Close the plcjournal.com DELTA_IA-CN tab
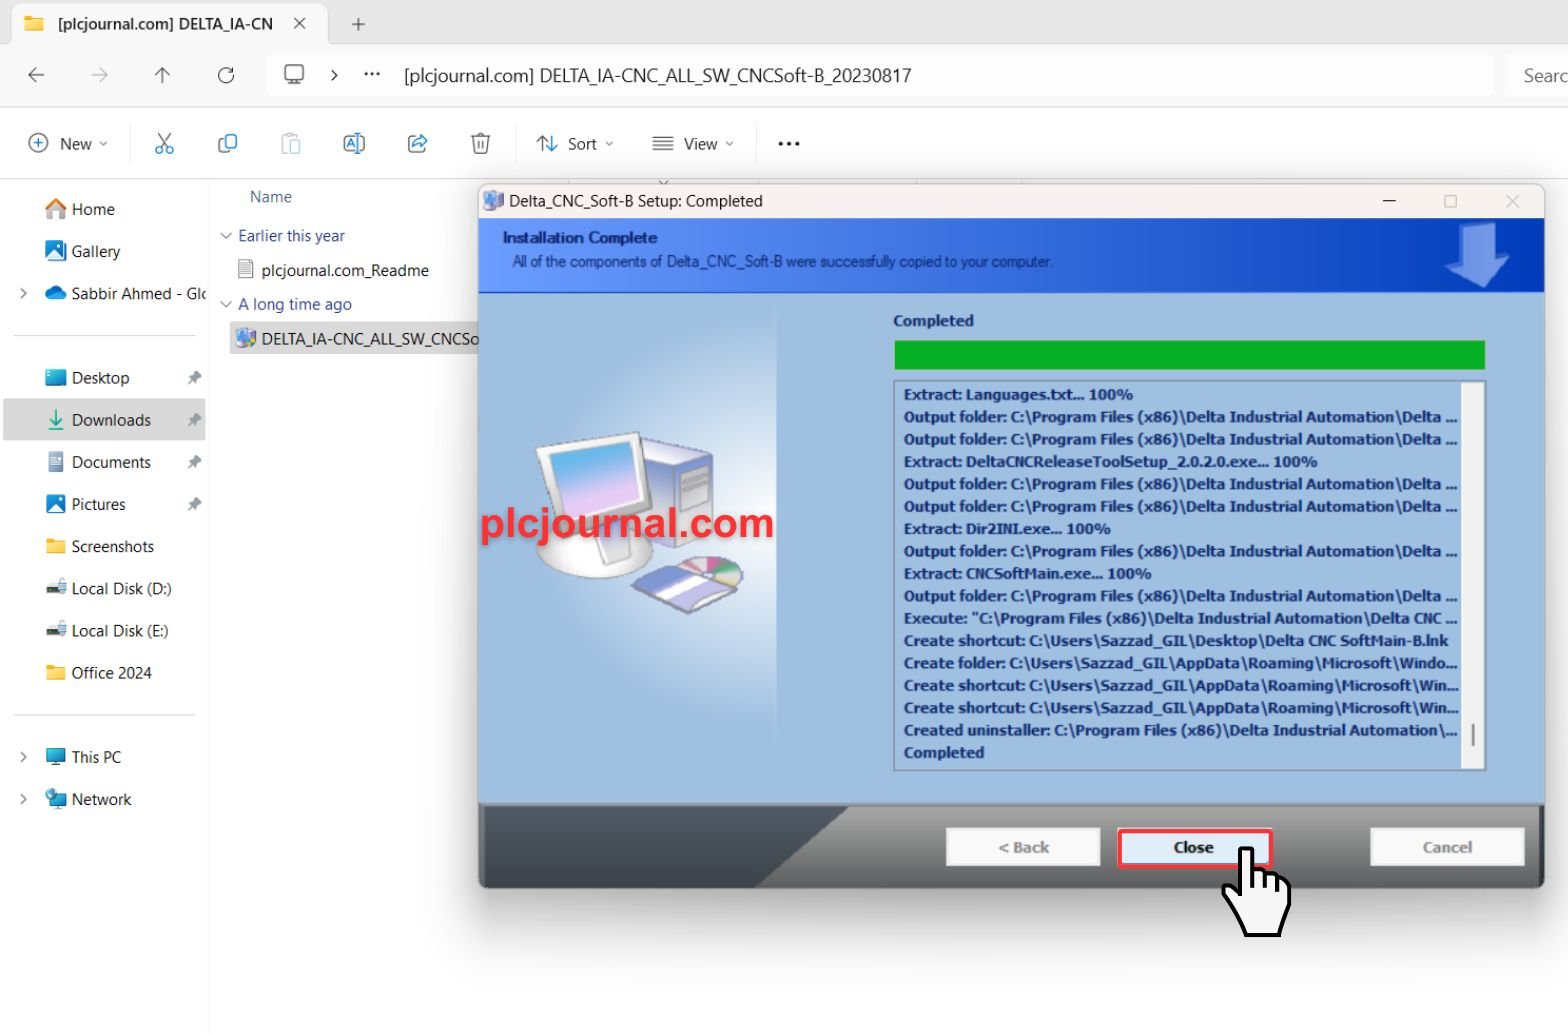This screenshot has width=1568, height=1033. (300, 24)
